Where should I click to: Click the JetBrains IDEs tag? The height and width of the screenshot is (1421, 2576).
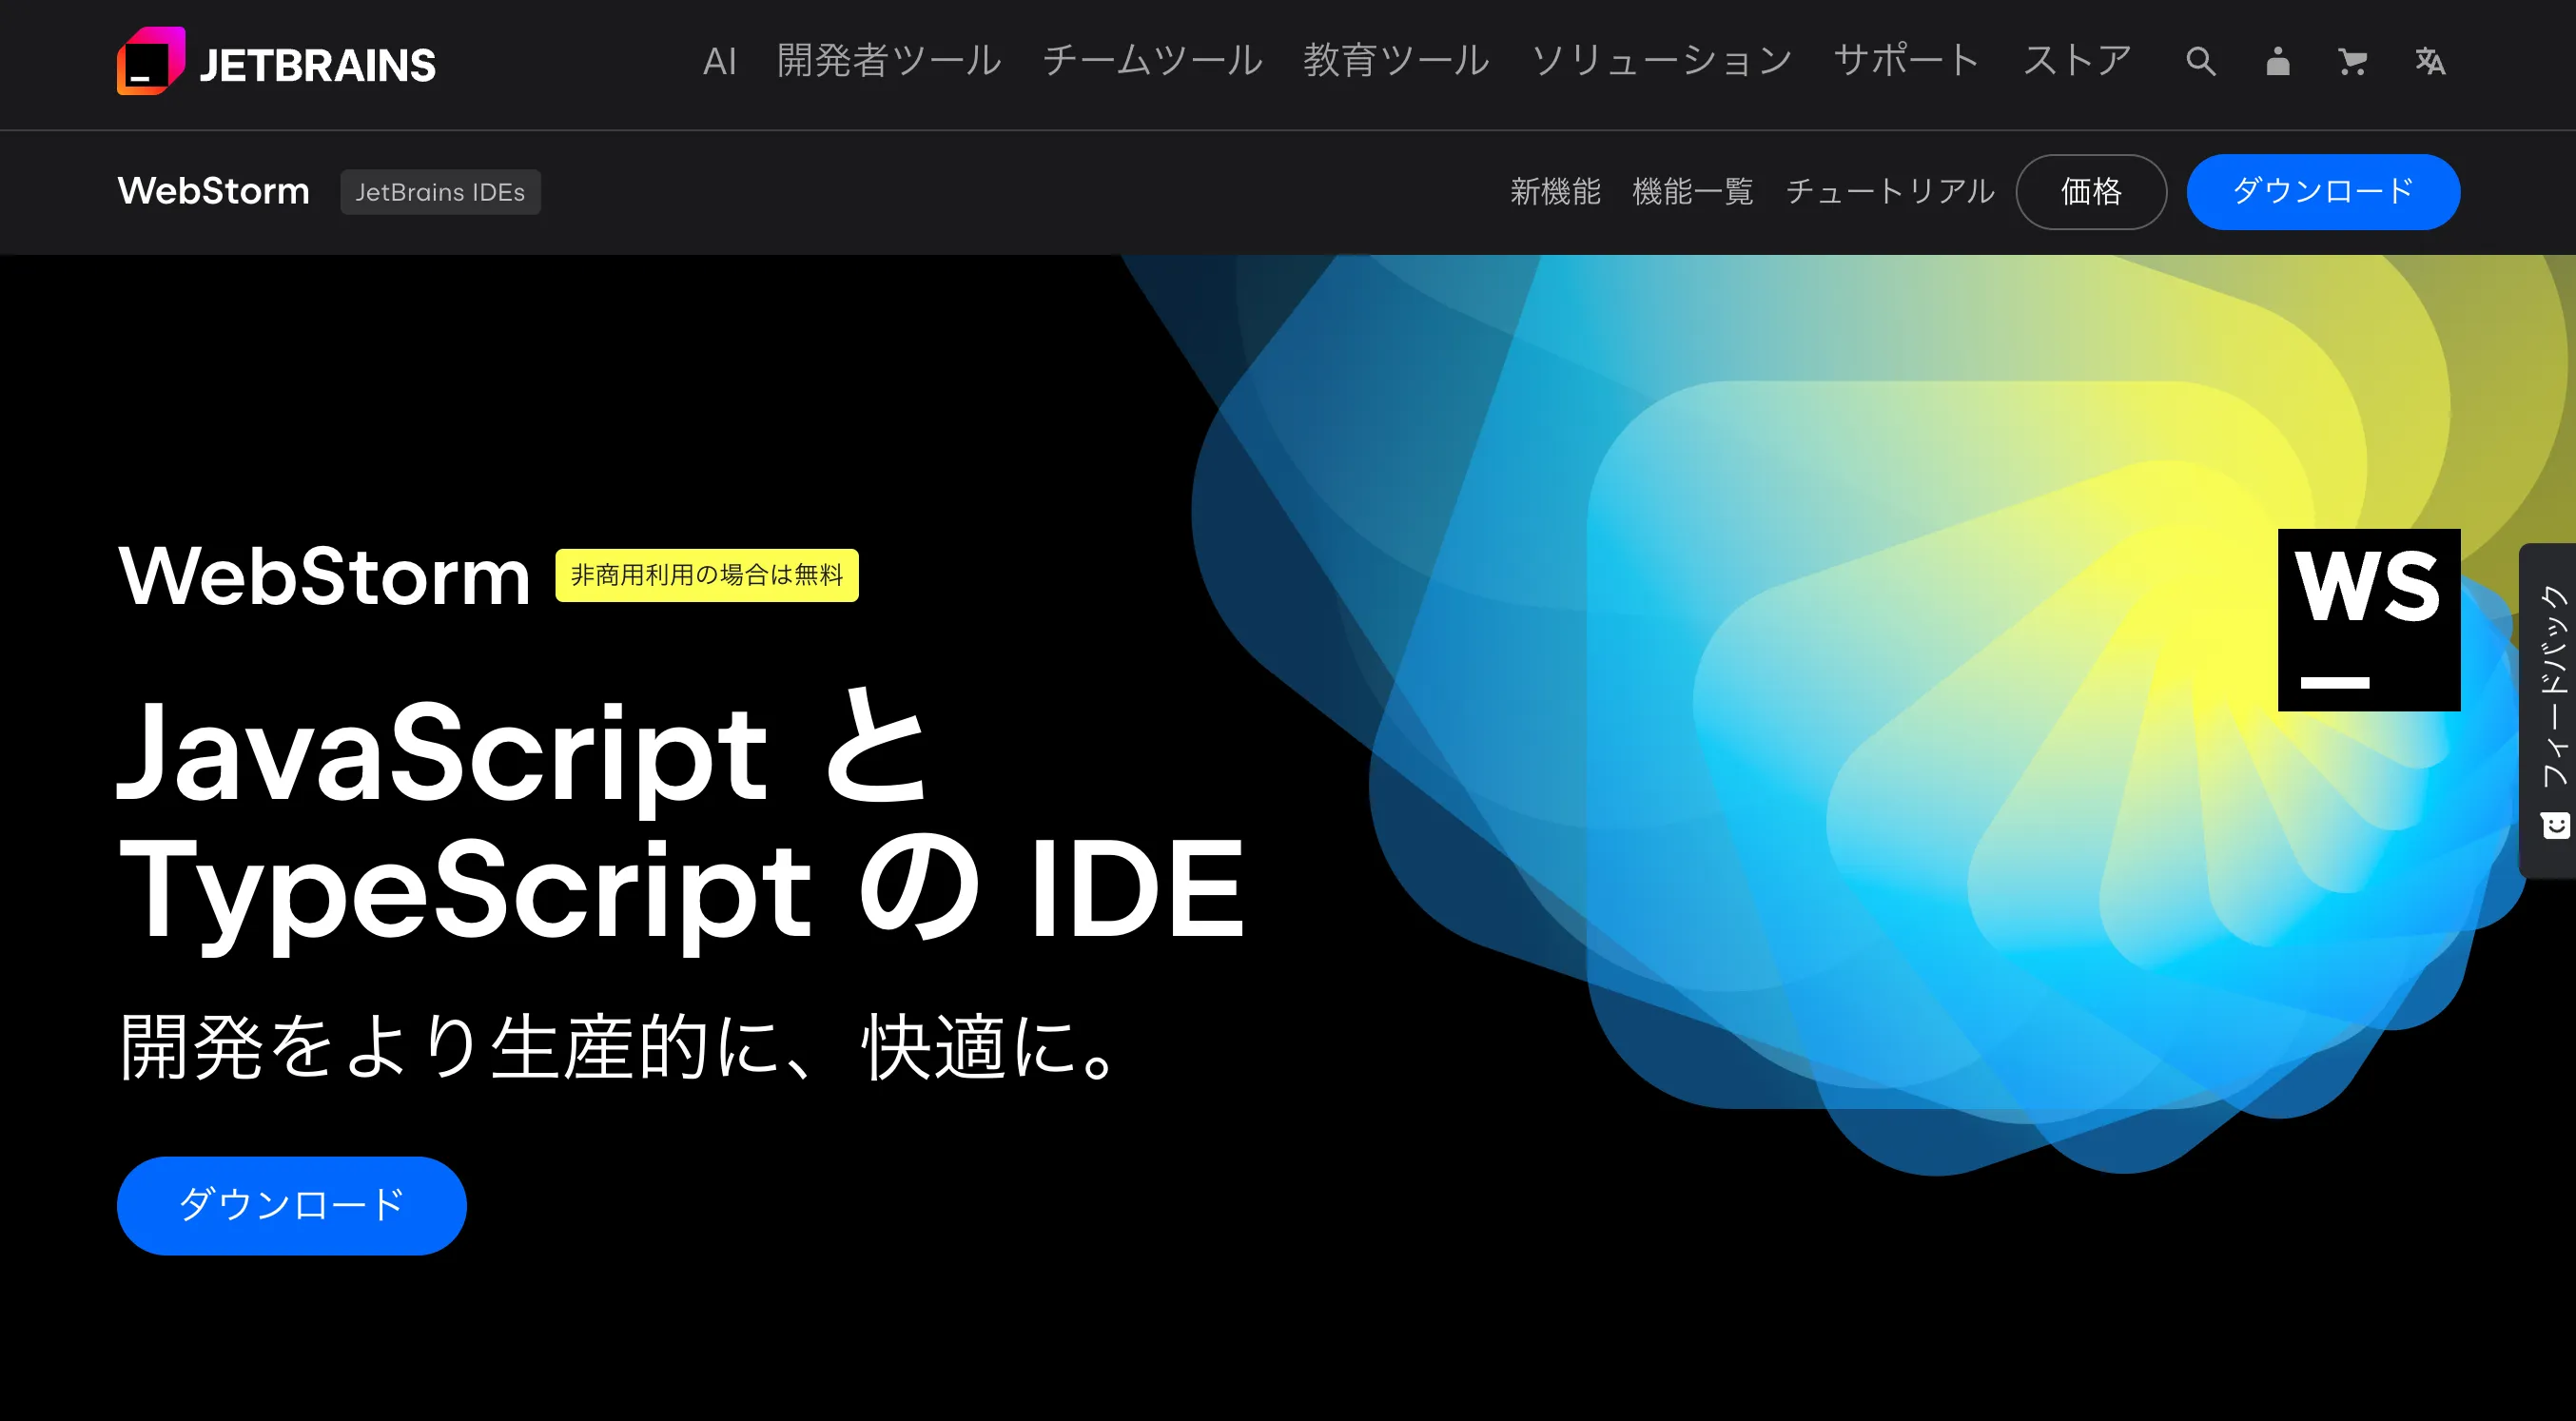440,192
